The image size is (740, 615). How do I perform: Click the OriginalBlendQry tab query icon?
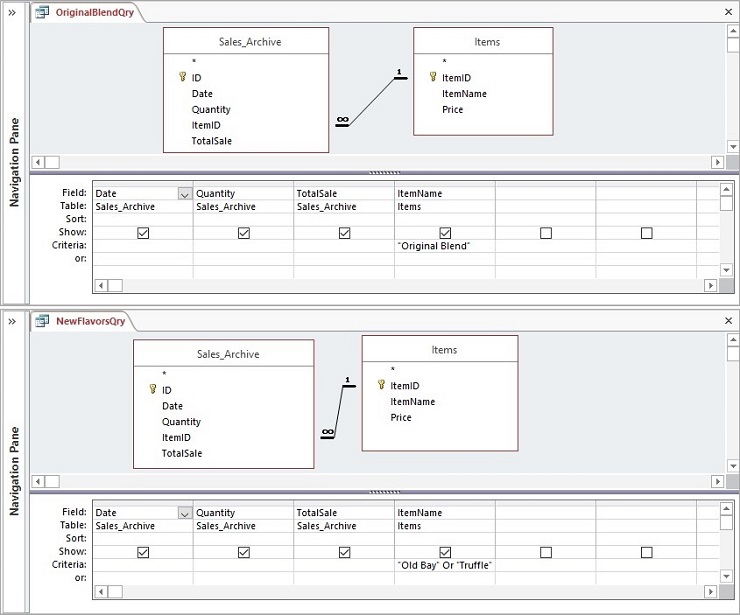pyautogui.click(x=43, y=13)
